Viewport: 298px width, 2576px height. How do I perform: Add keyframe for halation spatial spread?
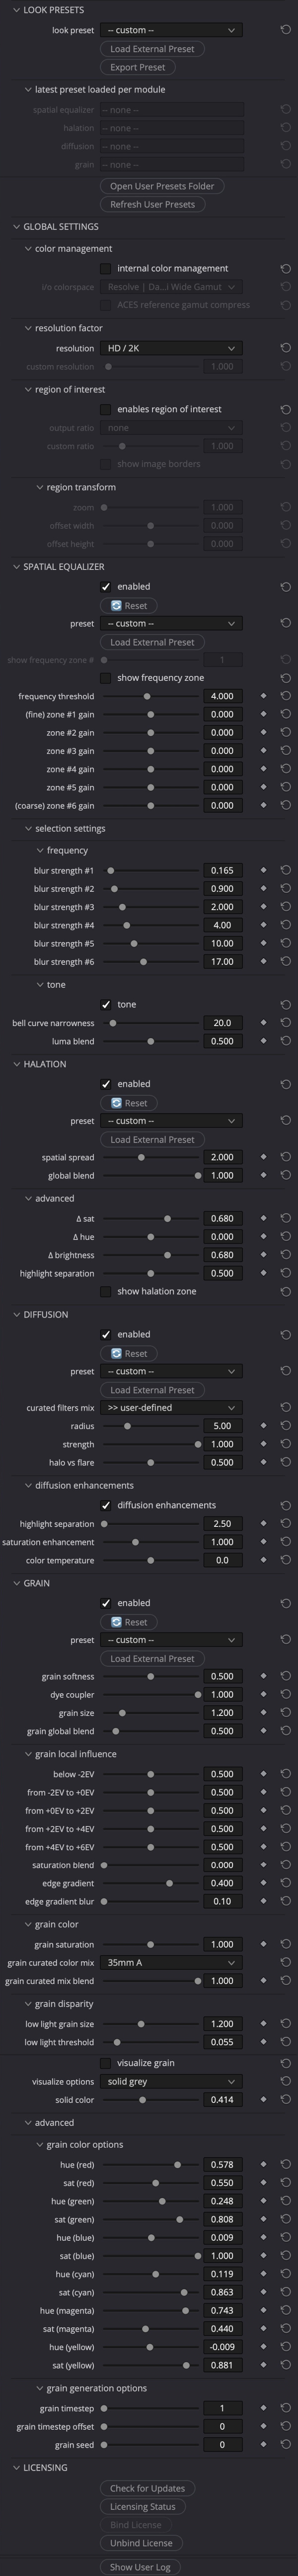[264, 1157]
